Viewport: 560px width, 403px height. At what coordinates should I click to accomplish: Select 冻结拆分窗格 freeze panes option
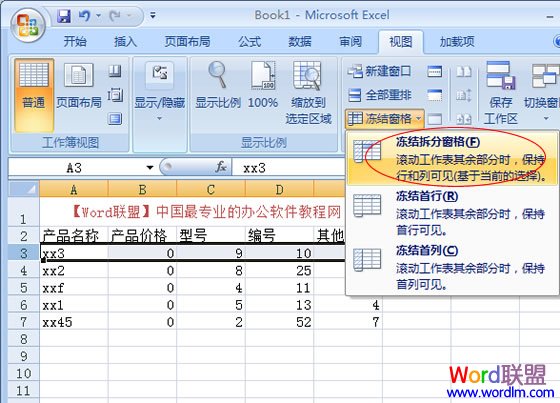coord(452,158)
